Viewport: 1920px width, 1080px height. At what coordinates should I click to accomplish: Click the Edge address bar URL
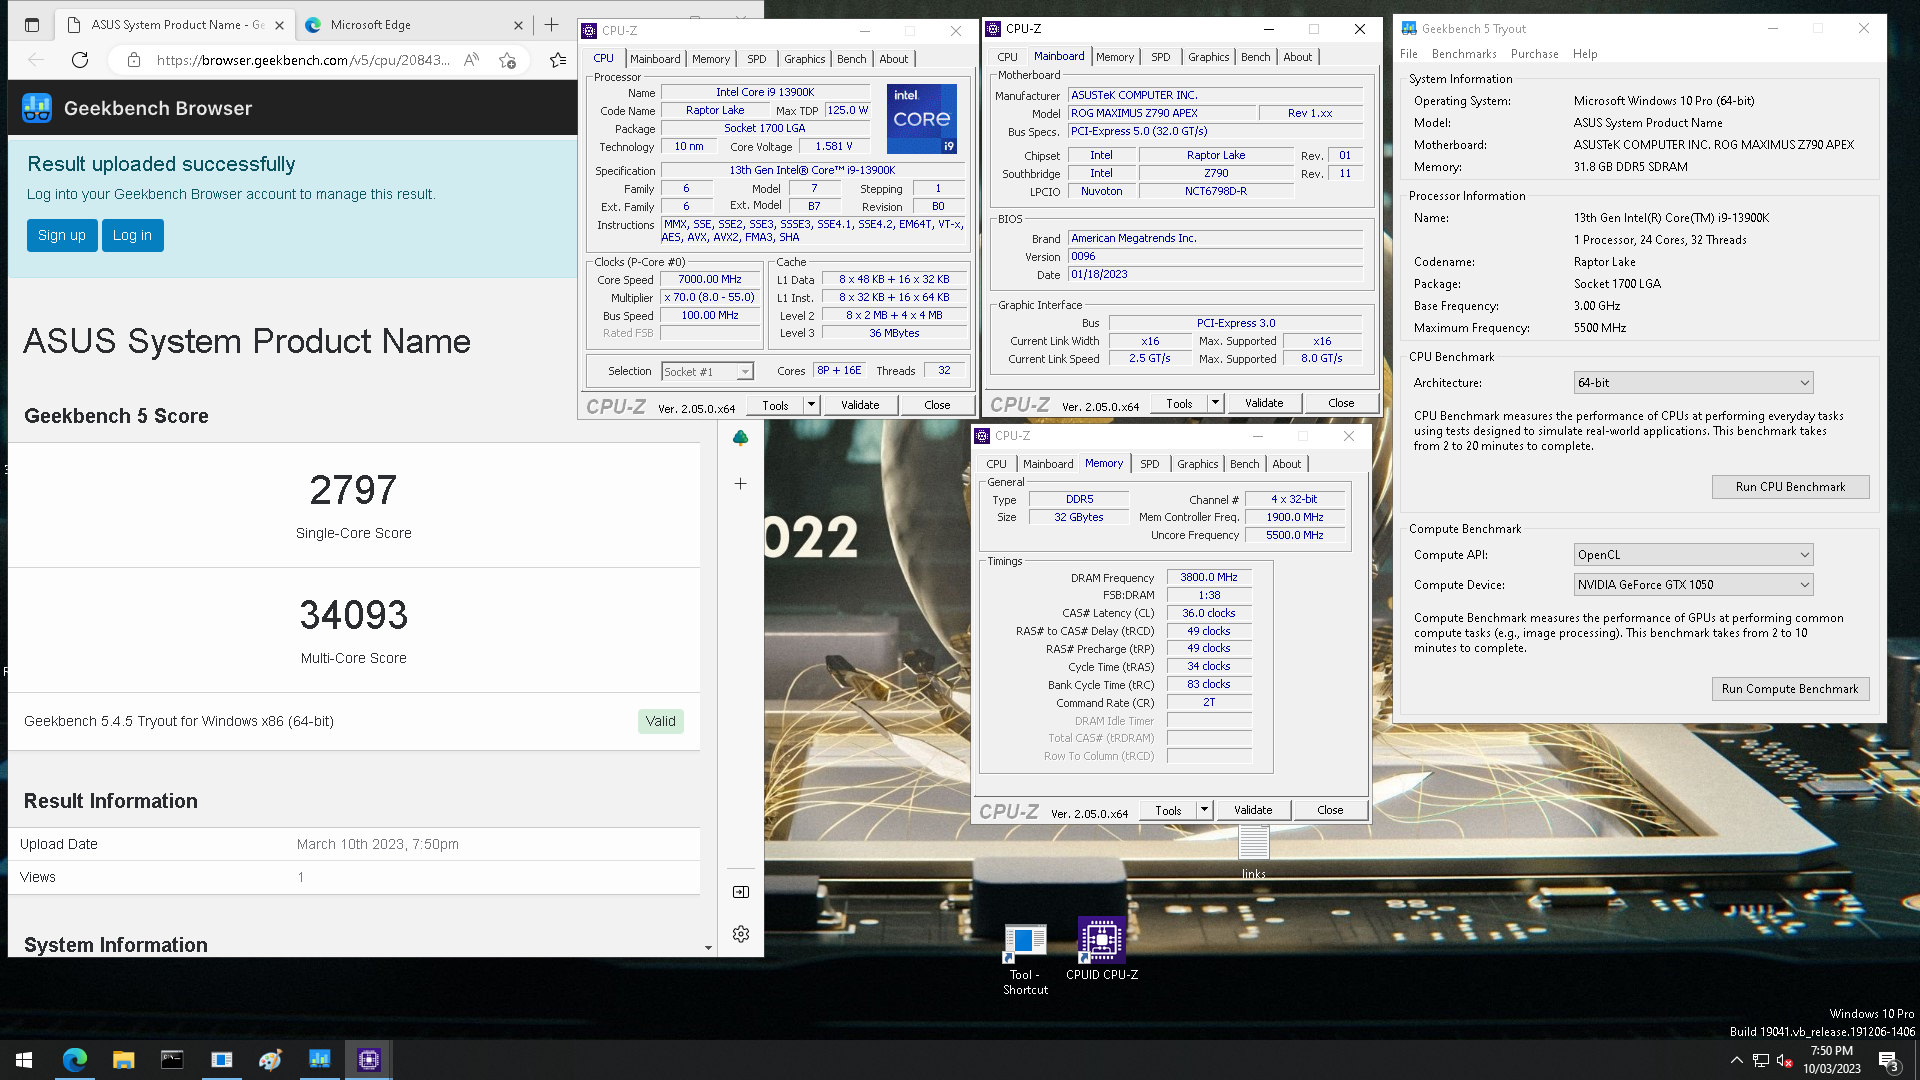point(303,60)
